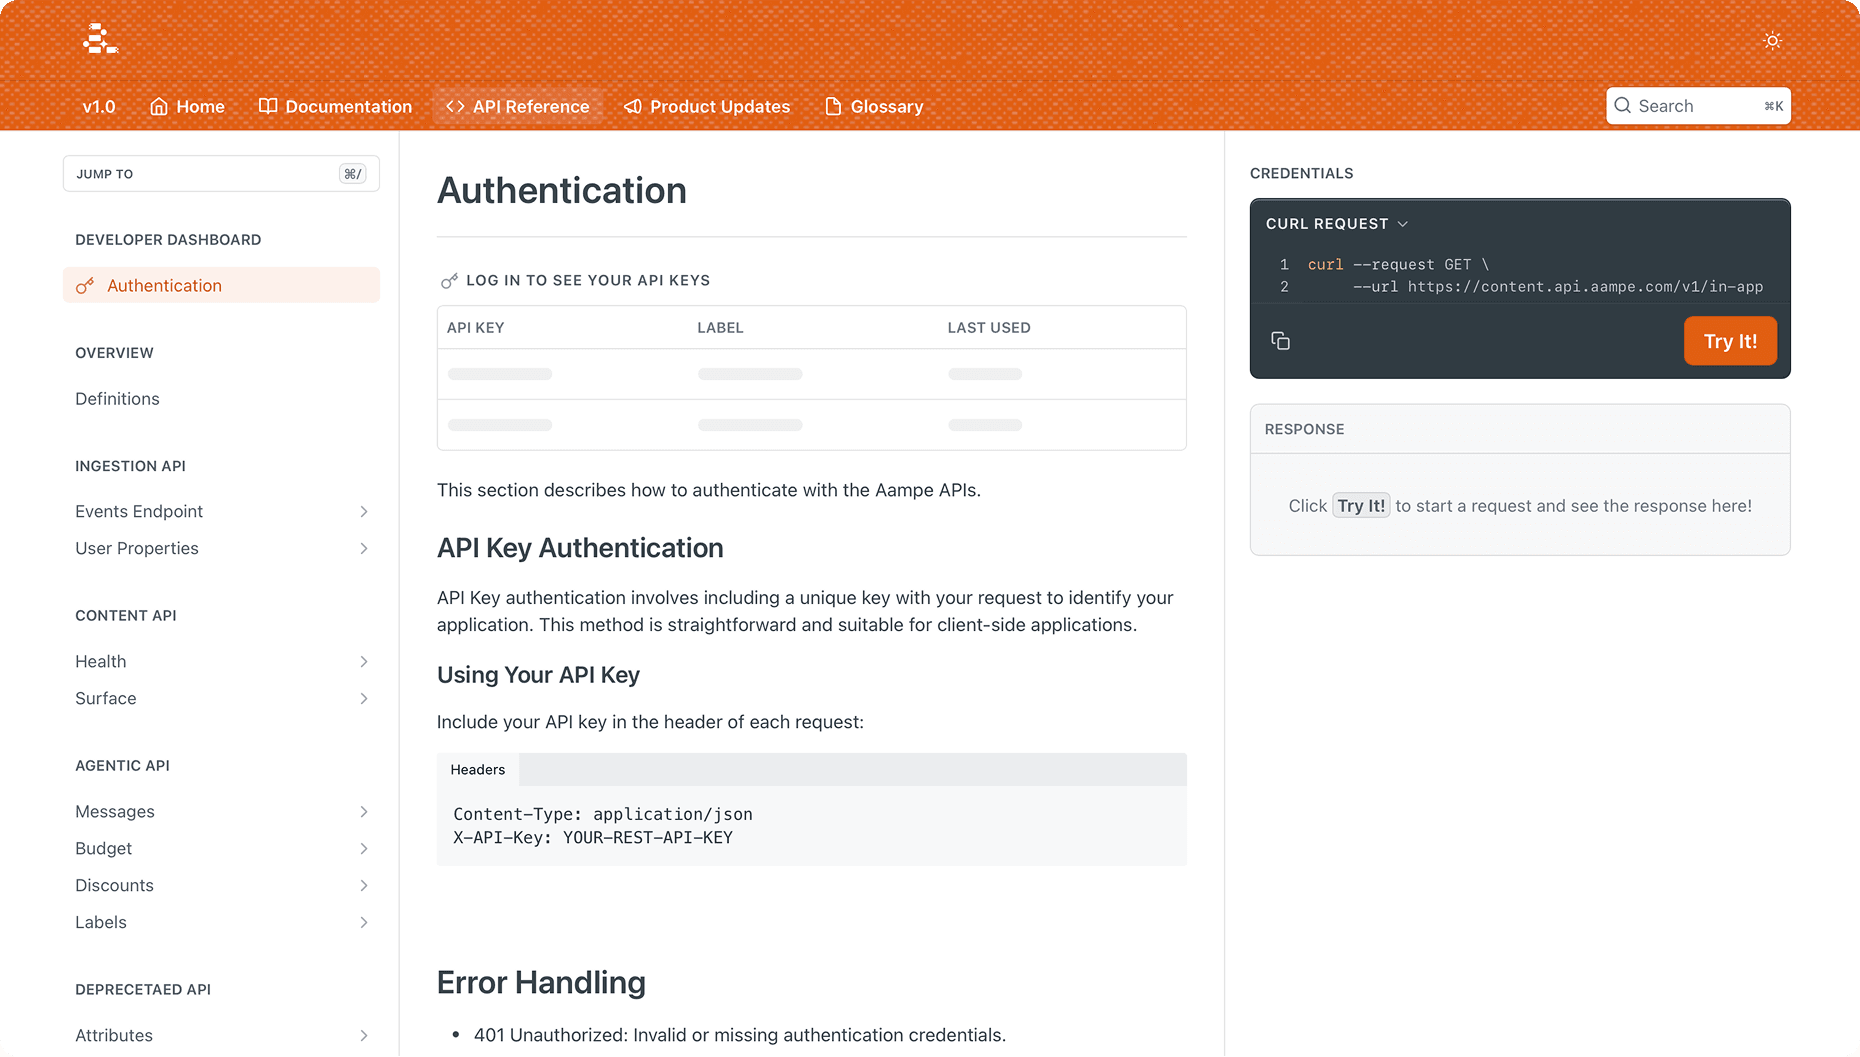Viewport: 1860px width, 1057px height.
Task: Click the curl request URL line
Action: (1558, 287)
